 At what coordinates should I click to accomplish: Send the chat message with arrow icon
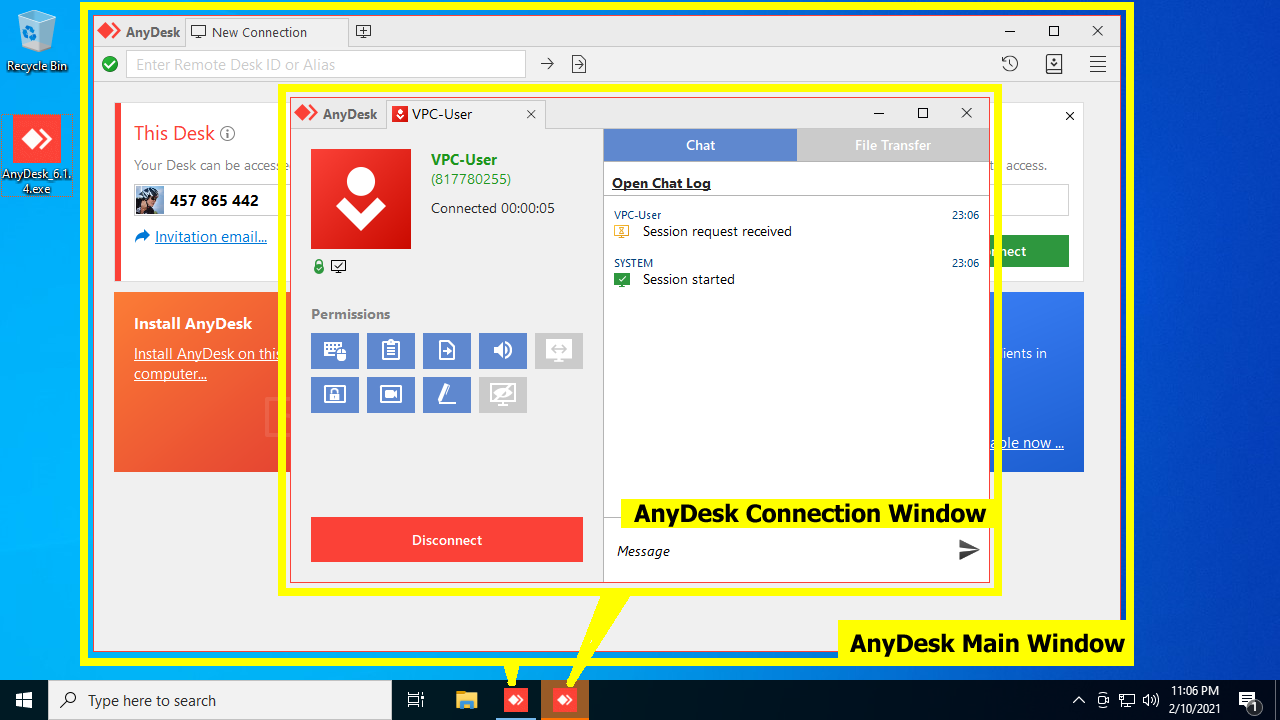click(x=968, y=550)
